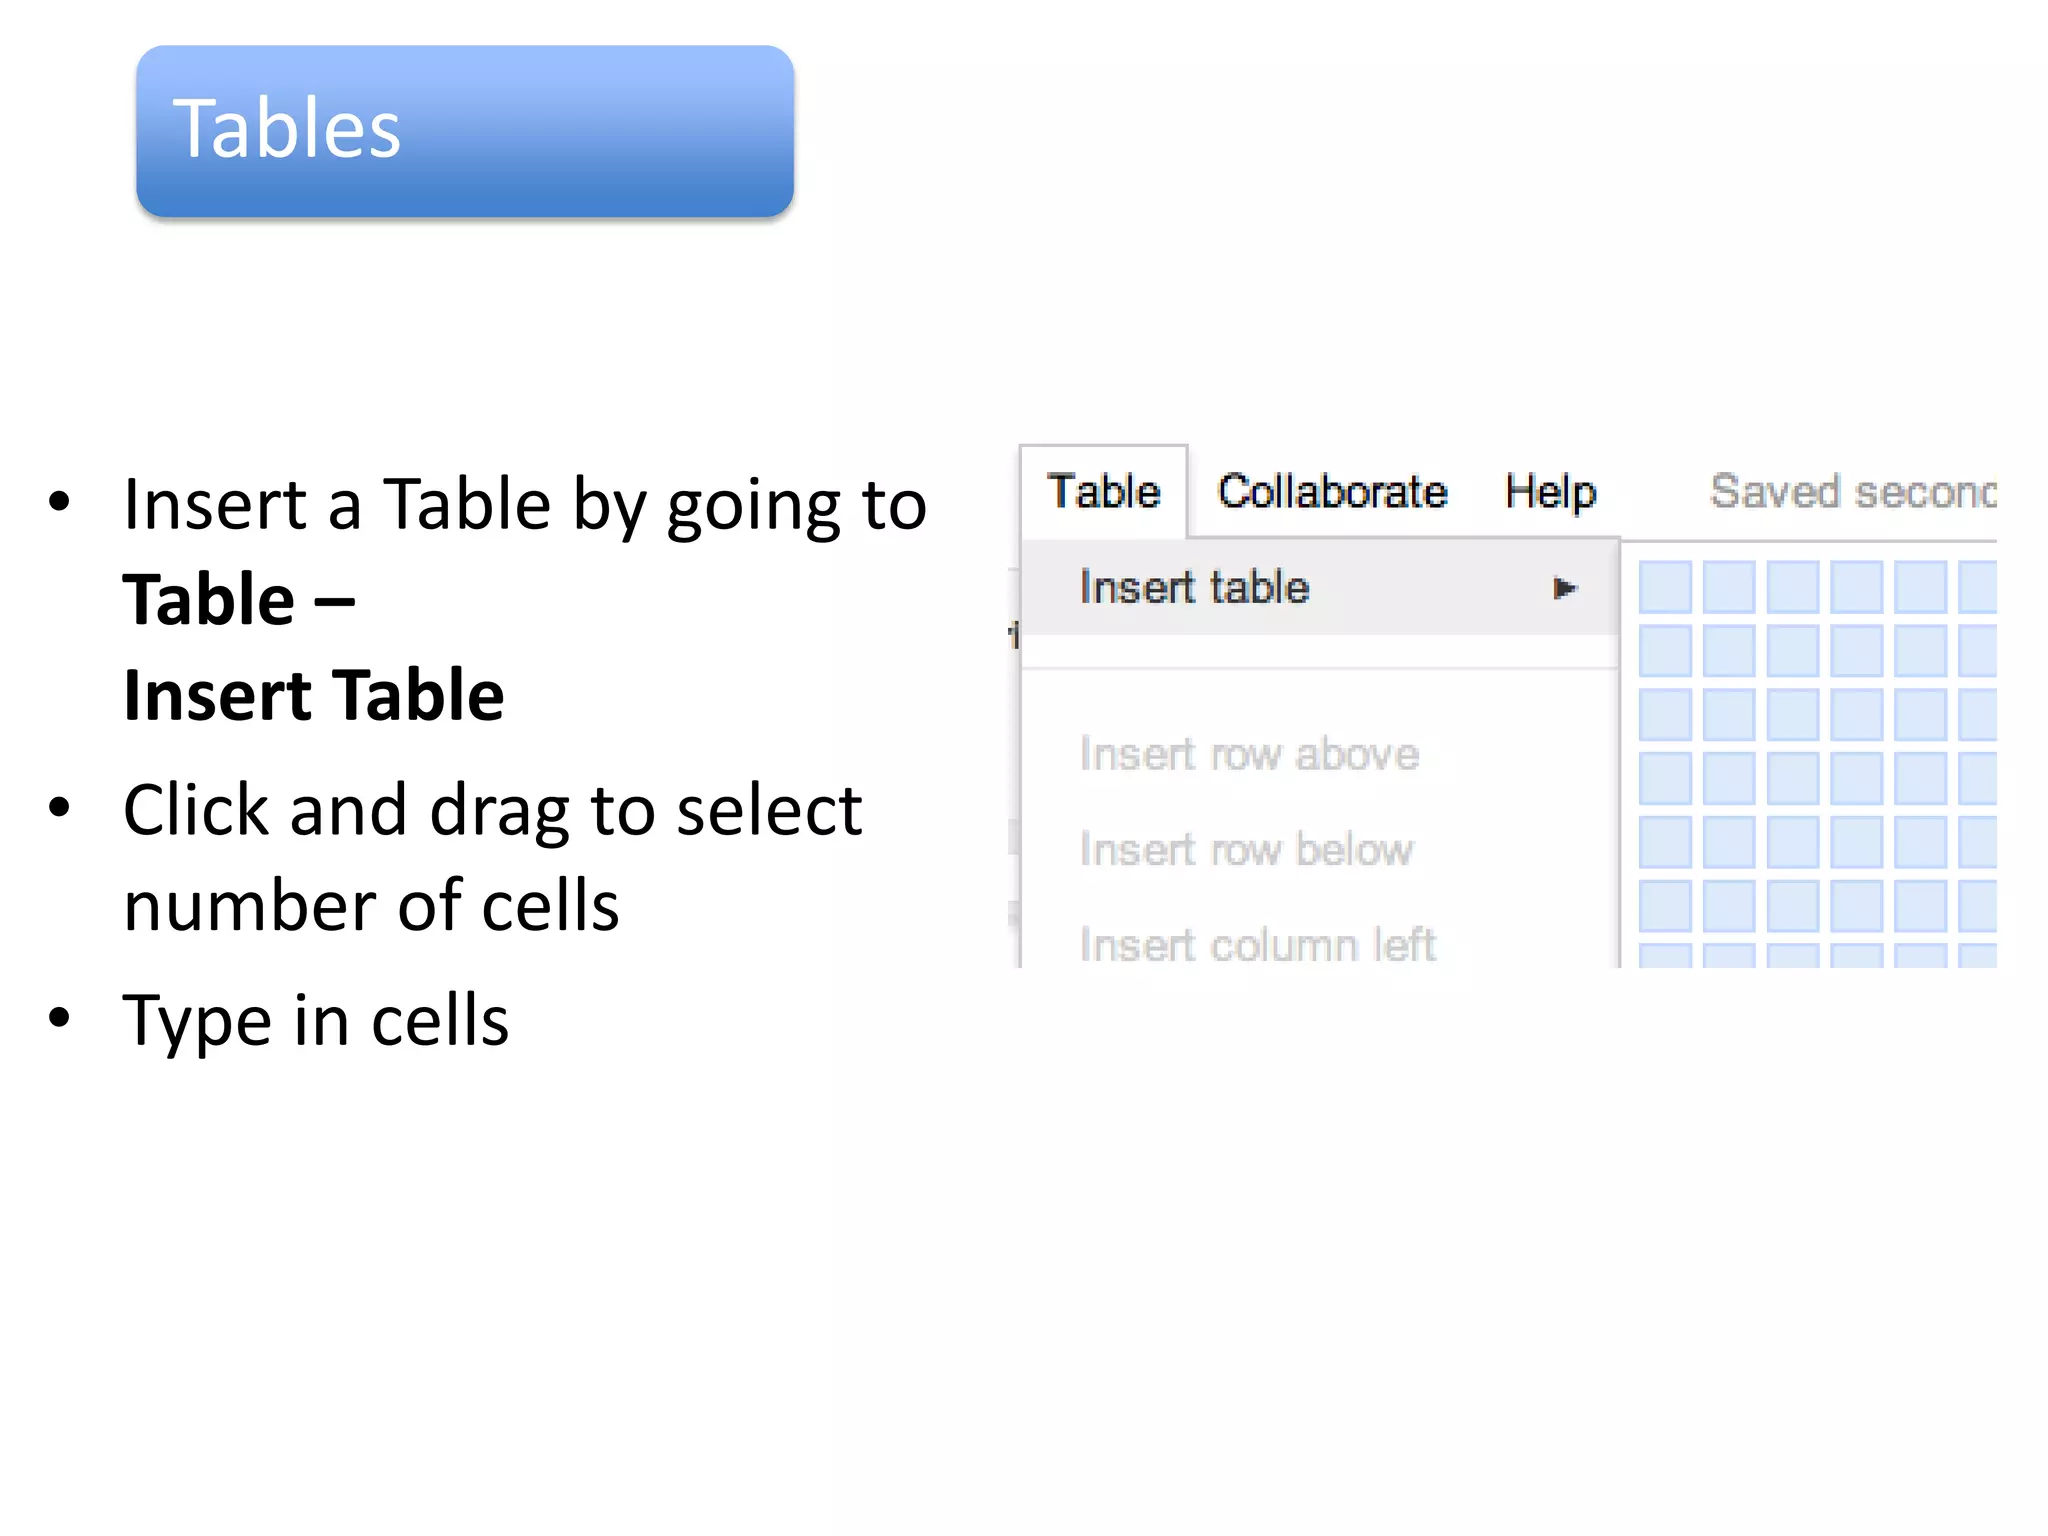Screen dimensions: 2048x1536
Task: Pick second column, fifth row grid cell
Action: (1729, 842)
